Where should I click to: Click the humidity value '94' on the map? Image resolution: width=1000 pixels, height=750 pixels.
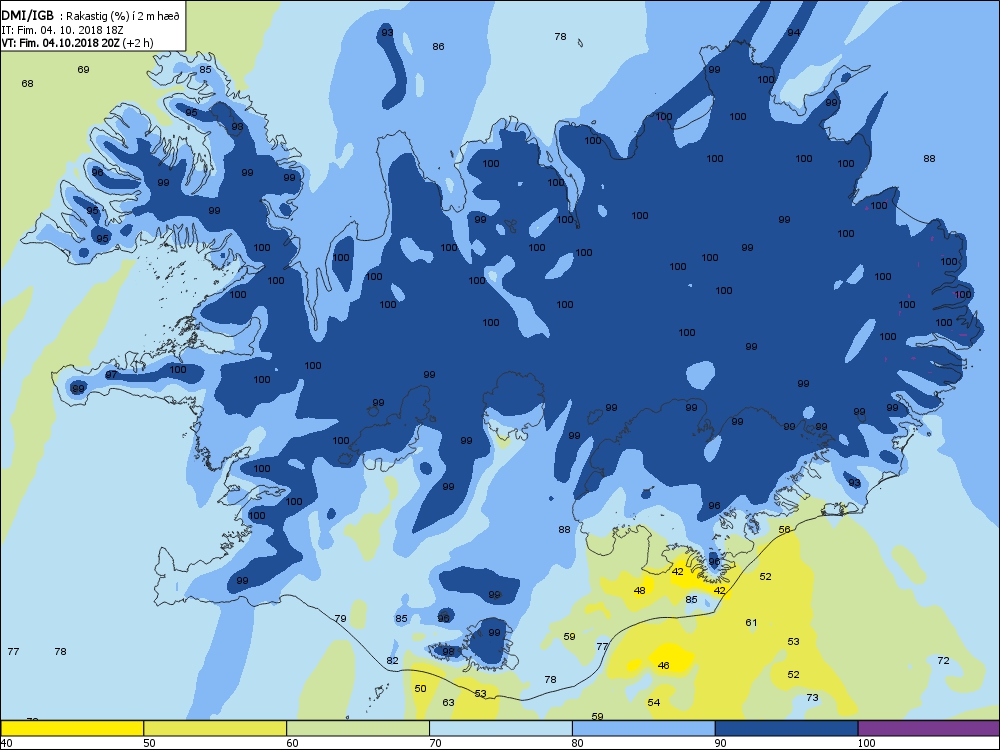point(793,33)
